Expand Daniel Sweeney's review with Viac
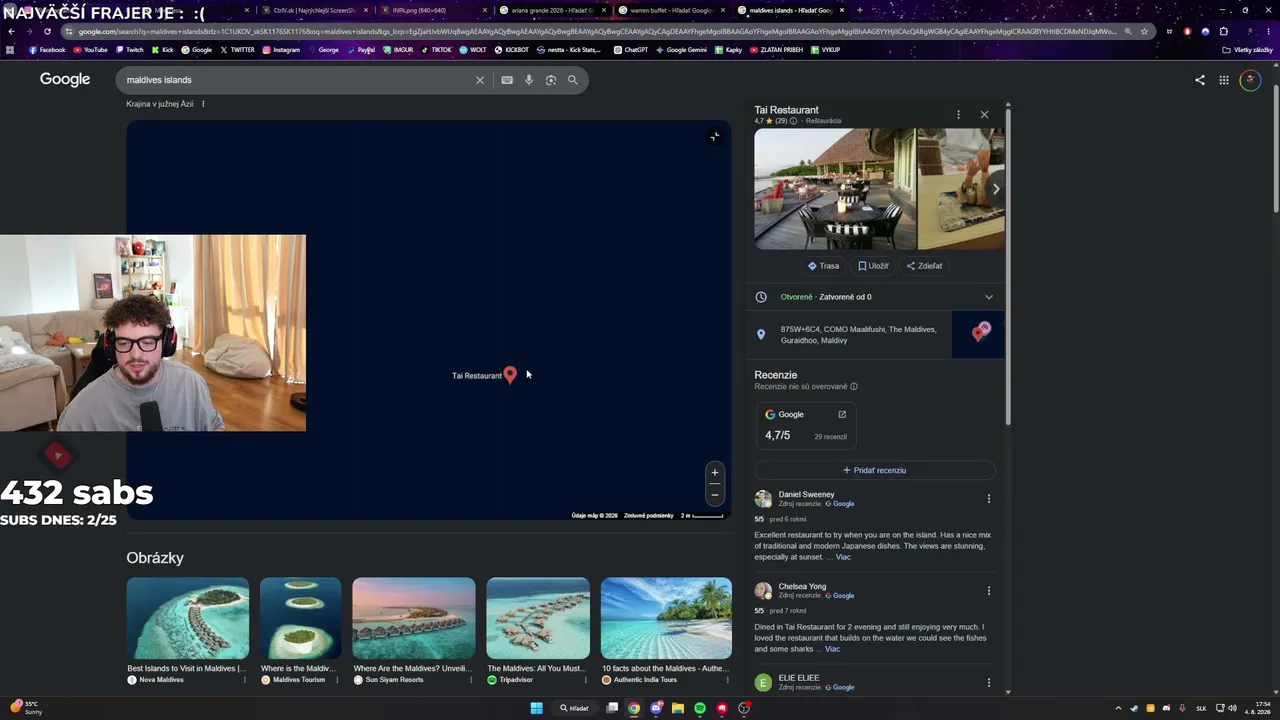This screenshot has width=1280, height=720. pyautogui.click(x=843, y=557)
